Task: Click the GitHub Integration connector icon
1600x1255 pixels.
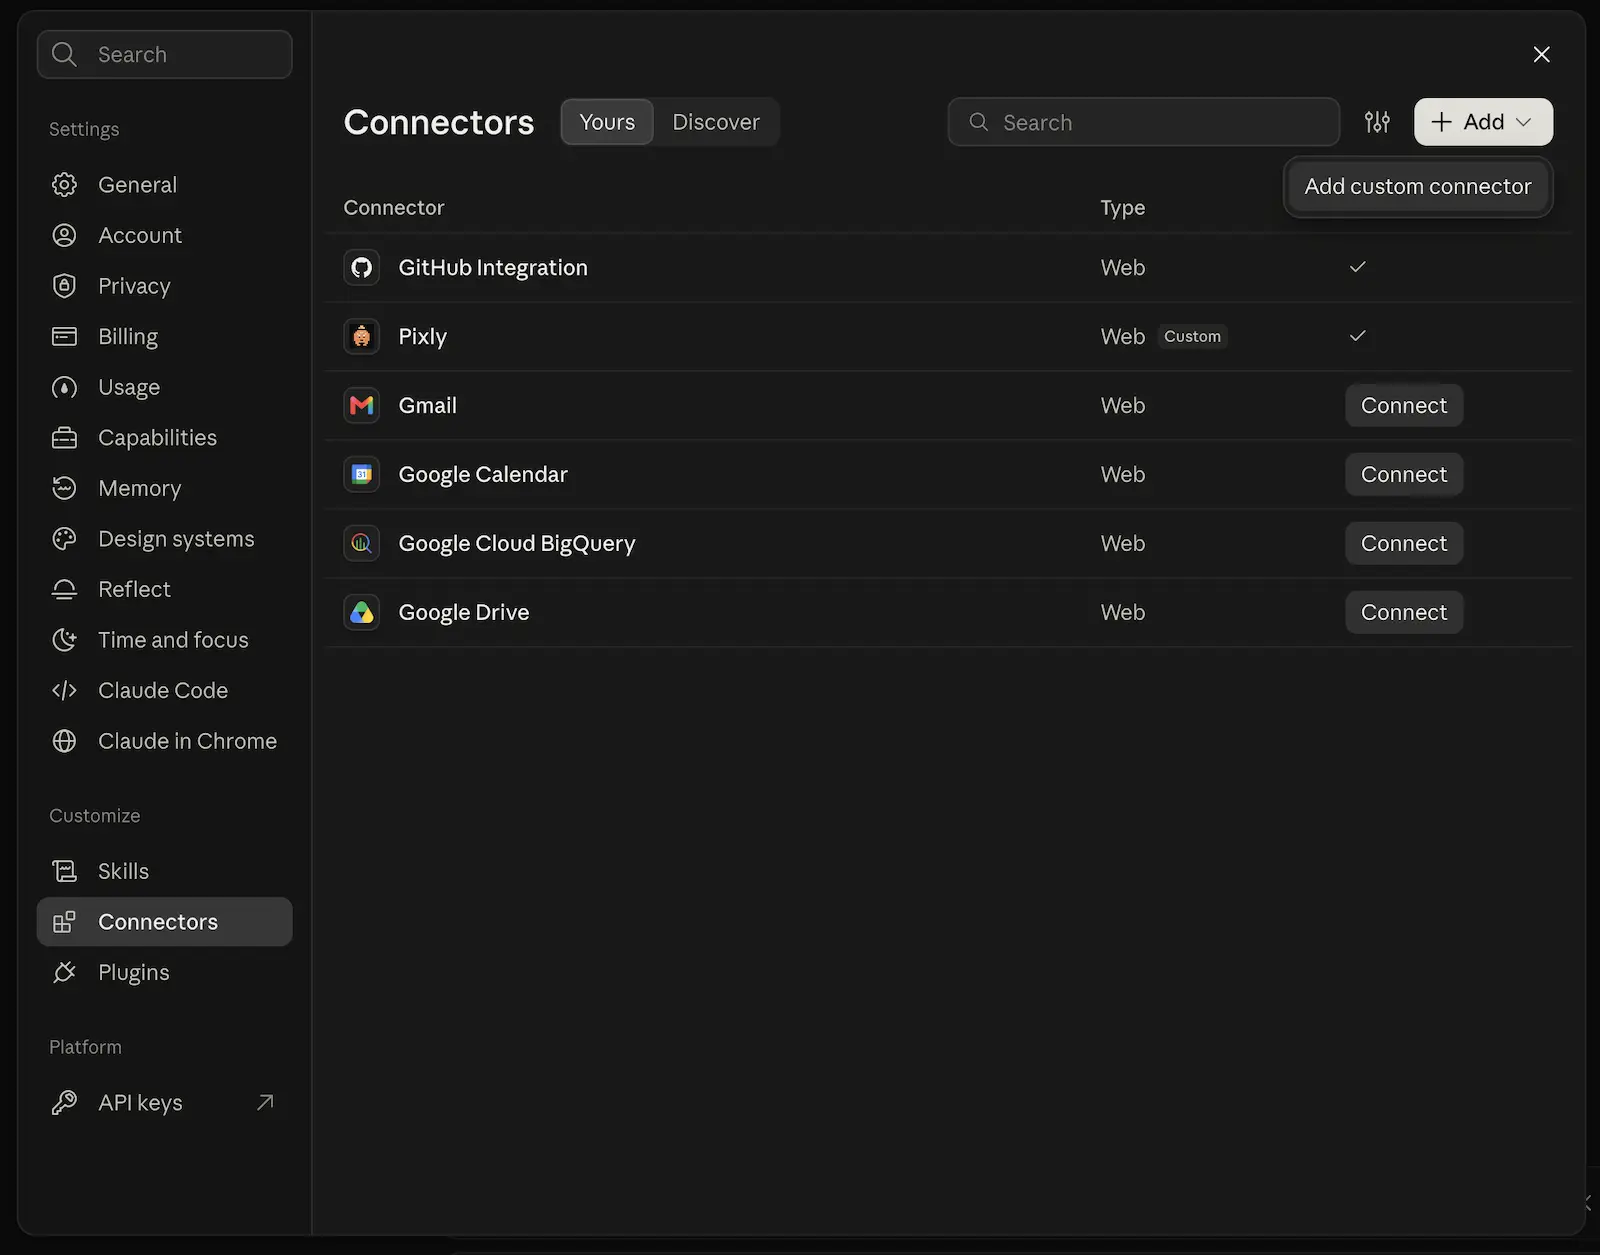Action: (361, 268)
